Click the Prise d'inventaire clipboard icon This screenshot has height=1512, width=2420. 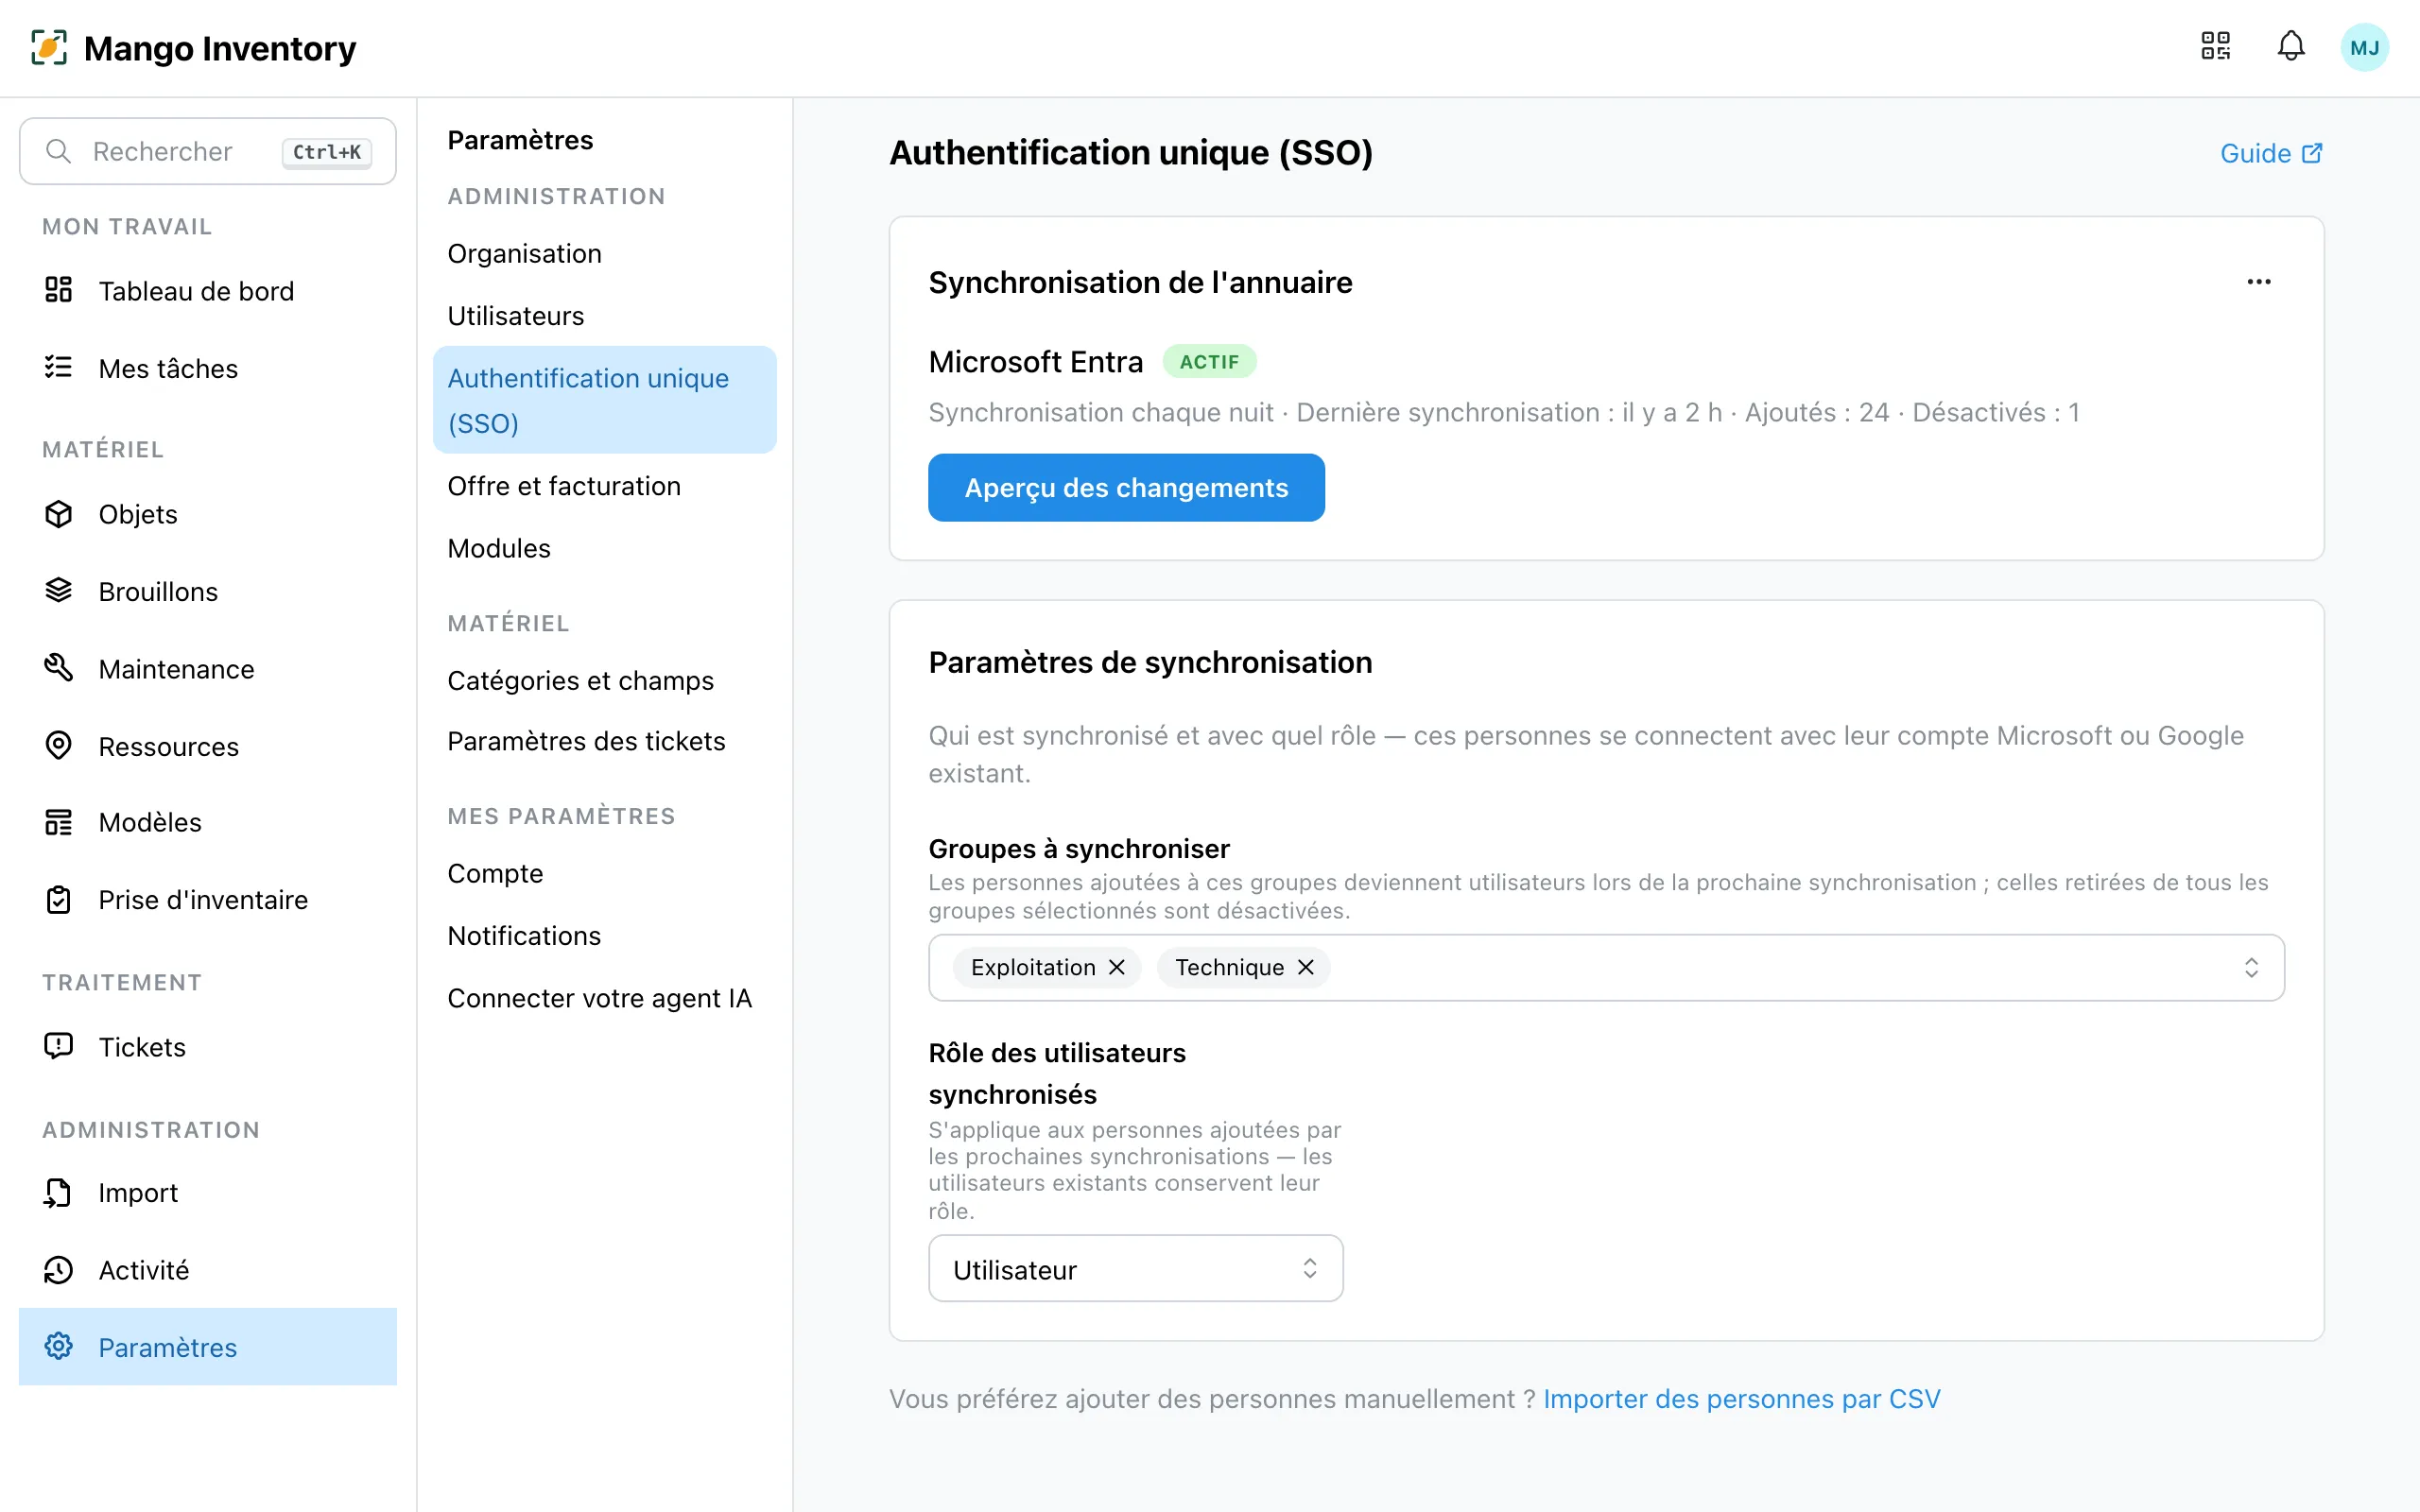(59, 900)
